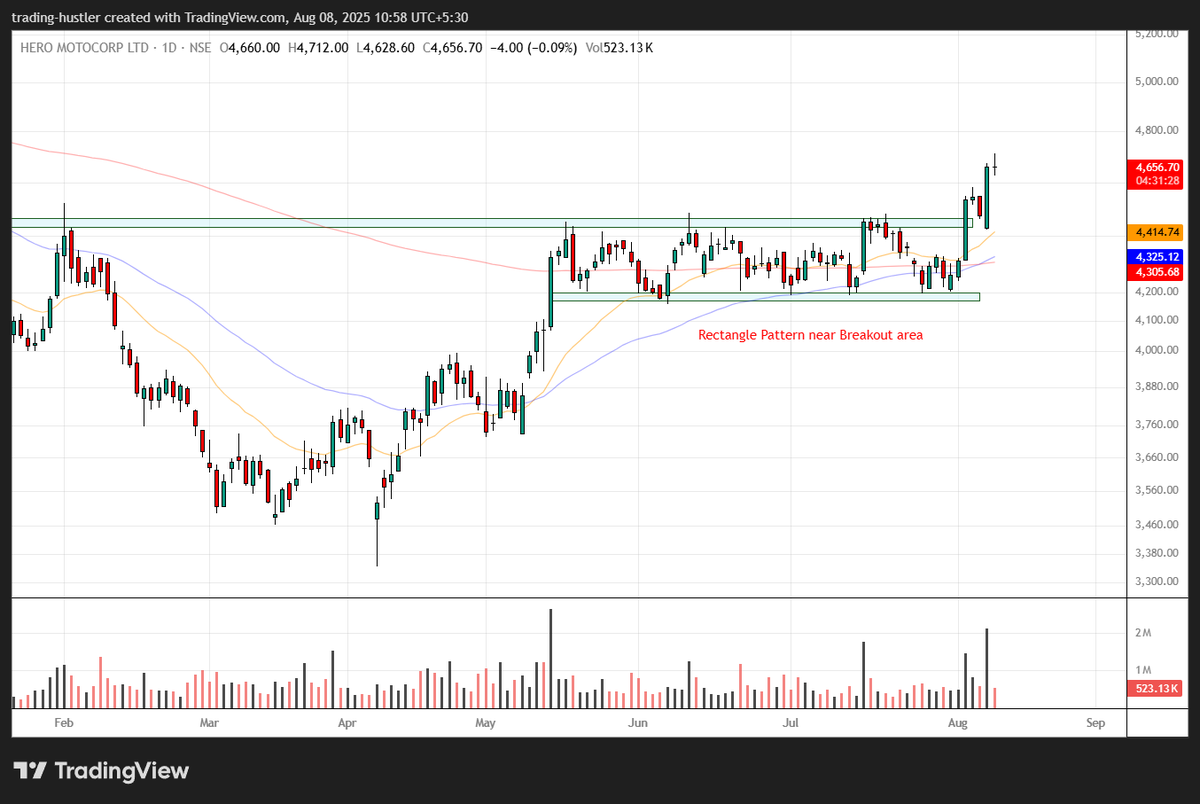Screen dimensions: 1200x804
Task: Click the orange 4,414.74 moving average label
Action: (x=1157, y=232)
